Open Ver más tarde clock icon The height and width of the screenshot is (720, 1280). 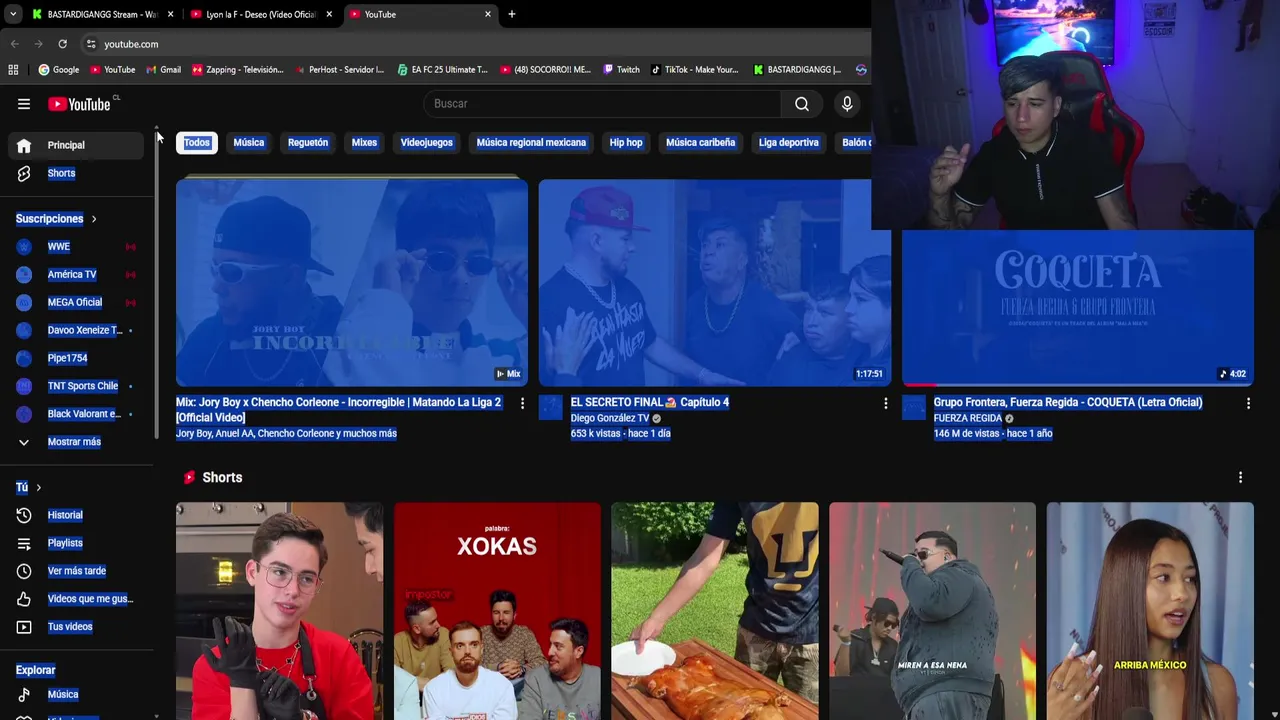pos(24,571)
